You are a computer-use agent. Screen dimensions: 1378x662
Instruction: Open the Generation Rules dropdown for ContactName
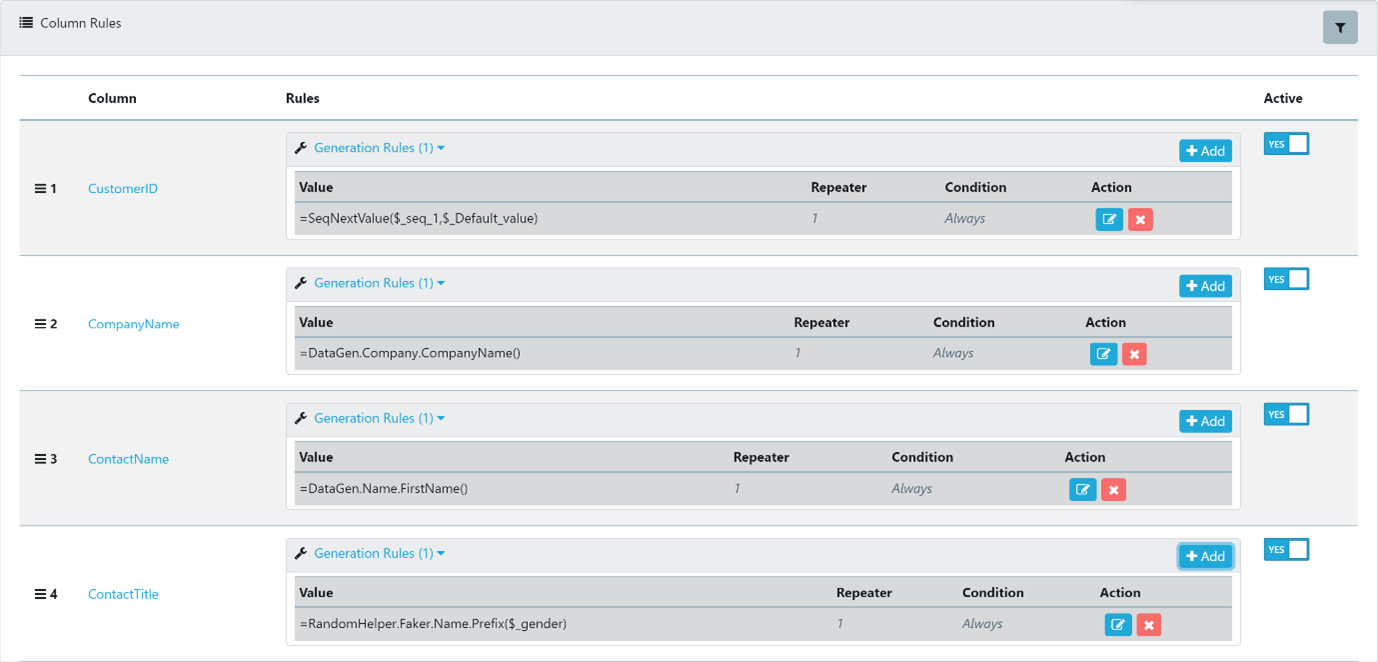pos(379,418)
